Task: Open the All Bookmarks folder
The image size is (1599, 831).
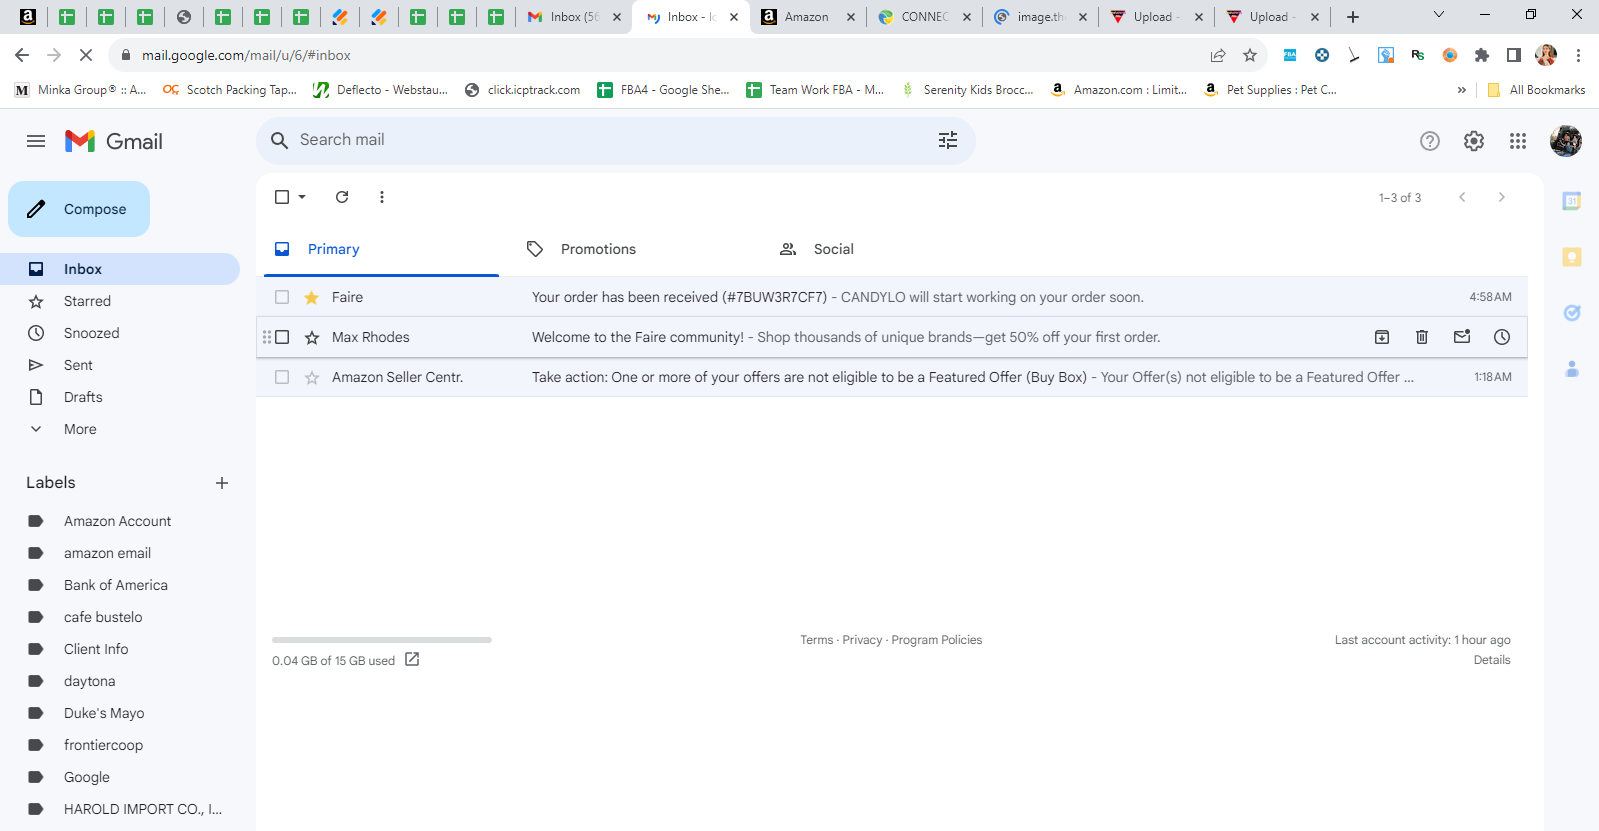Action: coord(1536,90)
